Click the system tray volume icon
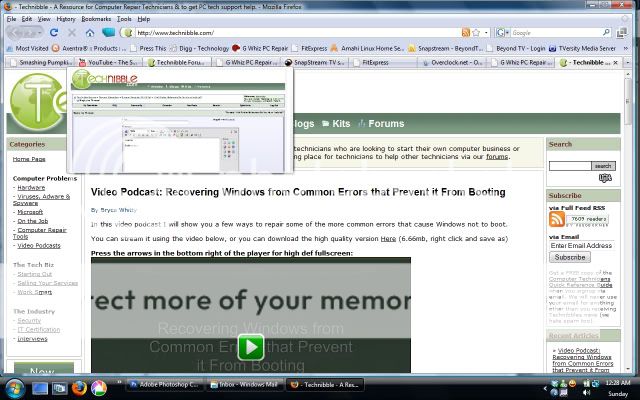This screenshot has width=640, height=400. (x=587, y=393)
